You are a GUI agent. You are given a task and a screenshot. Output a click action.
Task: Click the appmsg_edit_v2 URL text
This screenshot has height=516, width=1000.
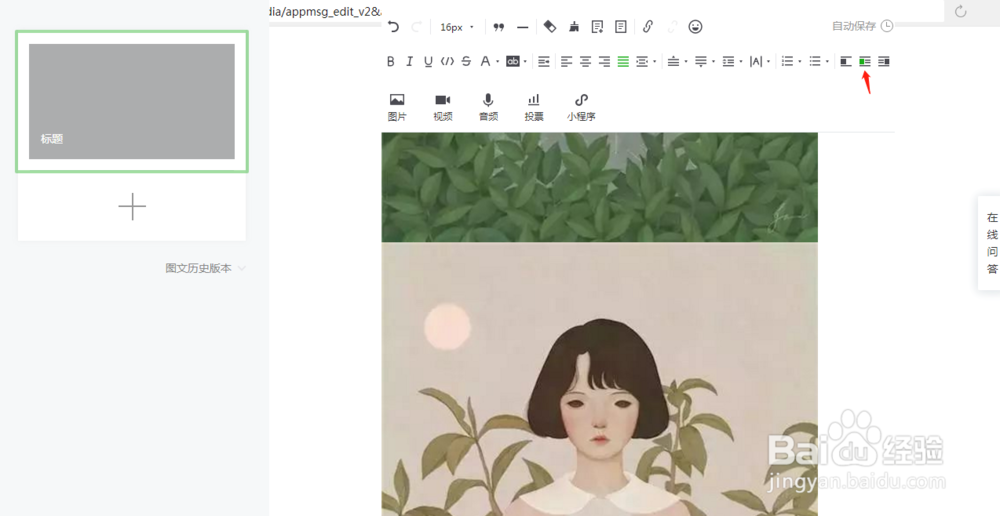click(x=325, y=11)
